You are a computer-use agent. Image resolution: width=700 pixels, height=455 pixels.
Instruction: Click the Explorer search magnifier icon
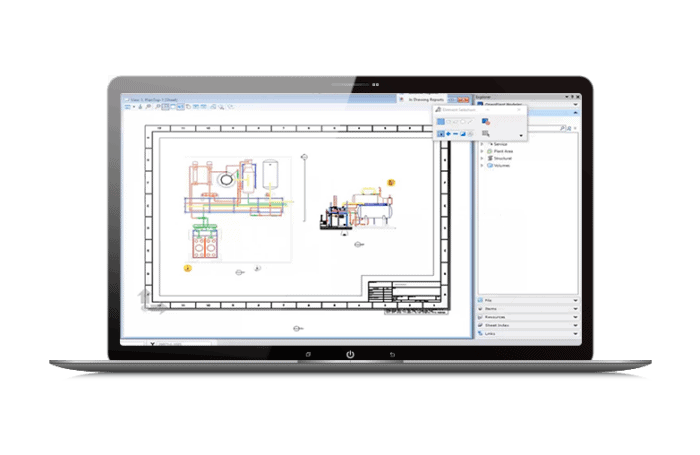562,128
